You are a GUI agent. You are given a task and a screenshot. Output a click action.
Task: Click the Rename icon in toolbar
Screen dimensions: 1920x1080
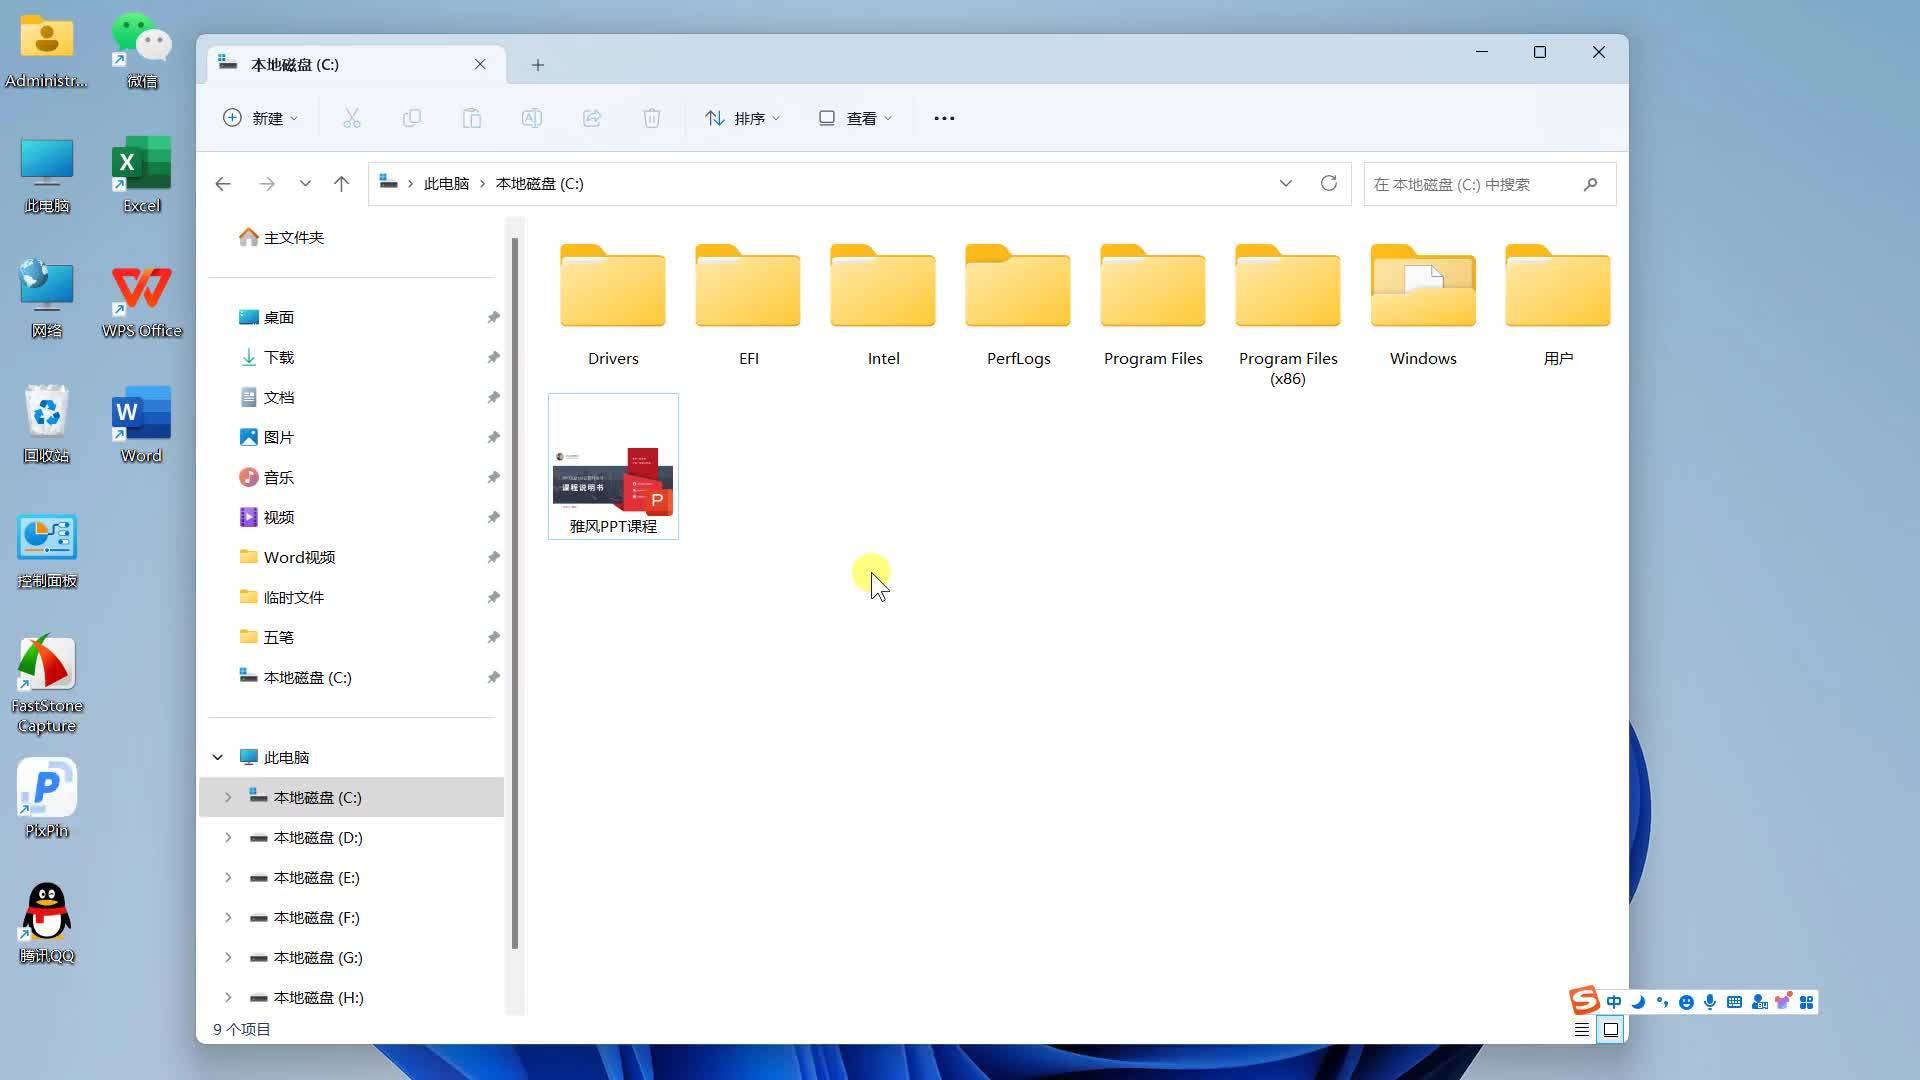pyautogui.click(x=531, y=118)
